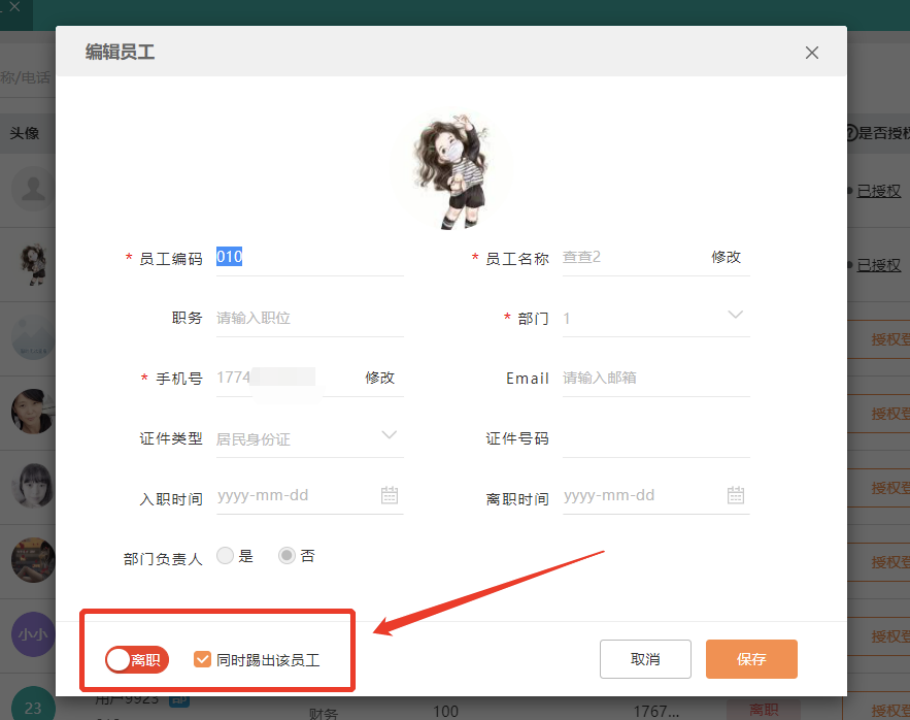The height and width of the screenshot is (720, 910).
Task: Click the 离职时间 date input
Action: click(641, 496)
